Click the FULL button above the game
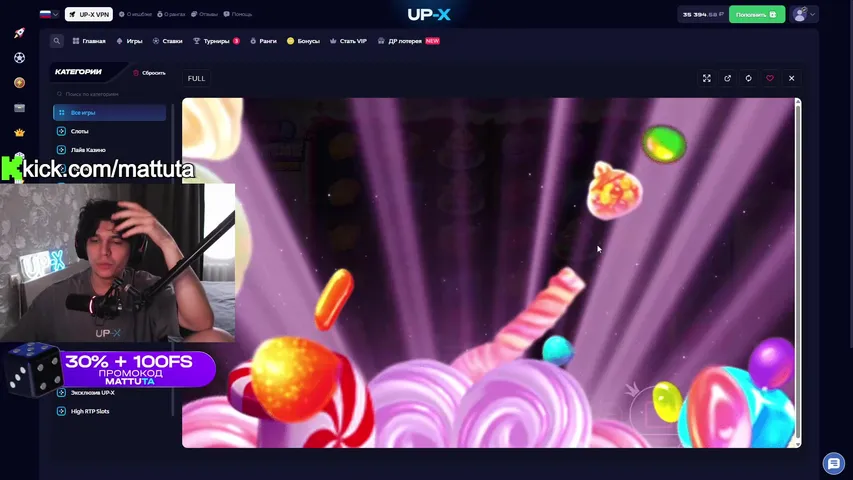 (x=196, y=78)
